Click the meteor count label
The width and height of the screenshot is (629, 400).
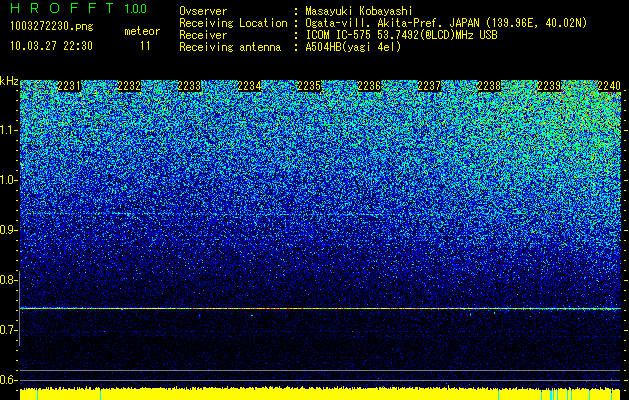pyautogui.click(x=142, y=31)
